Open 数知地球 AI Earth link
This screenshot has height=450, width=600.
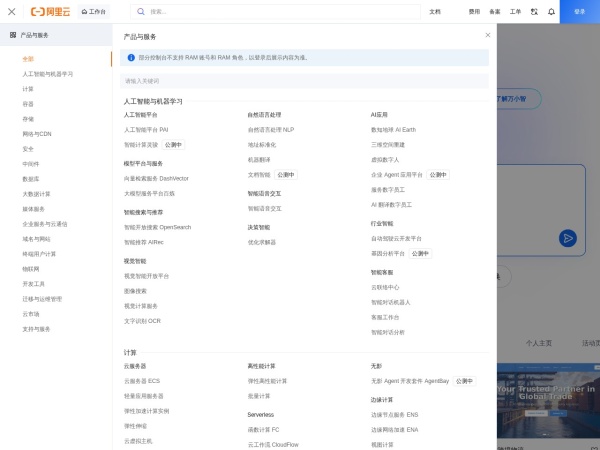pyautogui.click(x=393, y=130)
